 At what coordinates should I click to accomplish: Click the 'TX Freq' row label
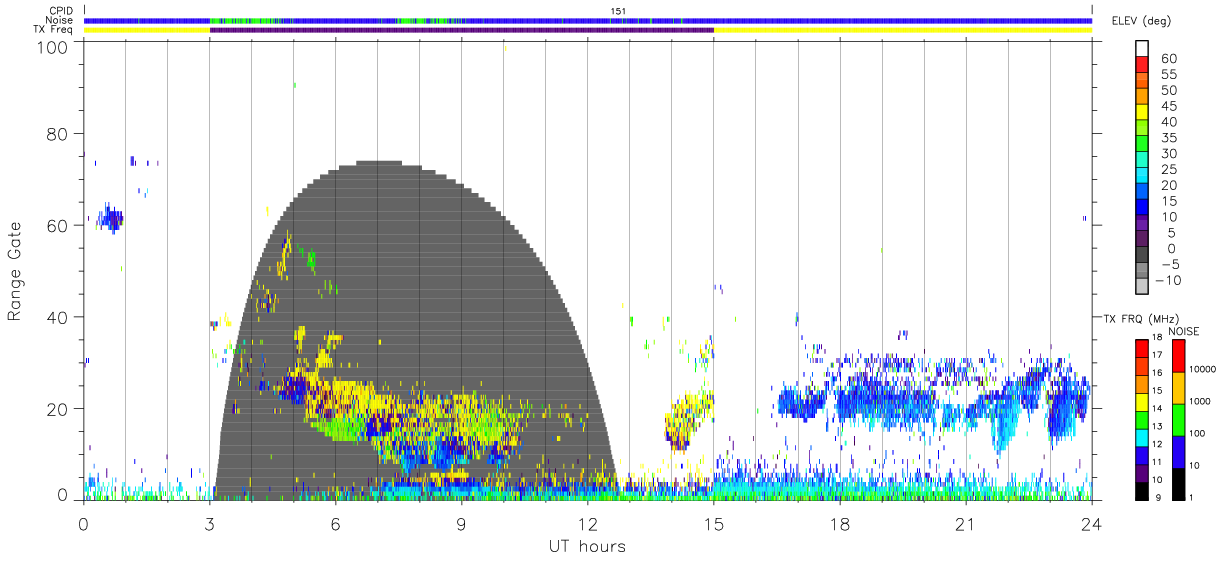[x=54, y=30]
